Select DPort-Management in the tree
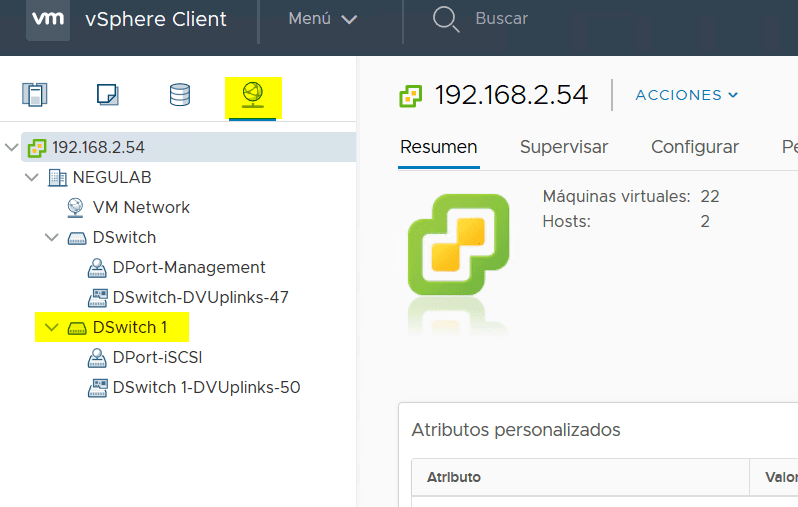The height and width of the screenshot is (507, 798). [x=189, y=268]
